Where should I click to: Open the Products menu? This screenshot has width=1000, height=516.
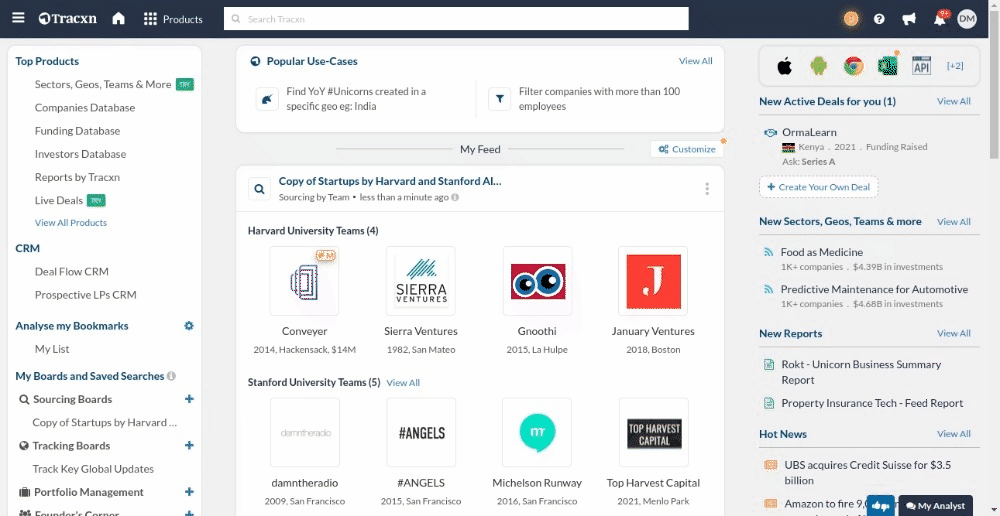coord(173,19)
